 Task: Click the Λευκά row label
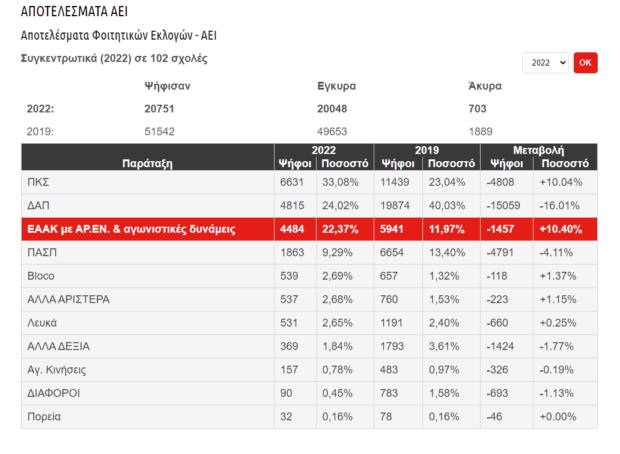[42, 323]
